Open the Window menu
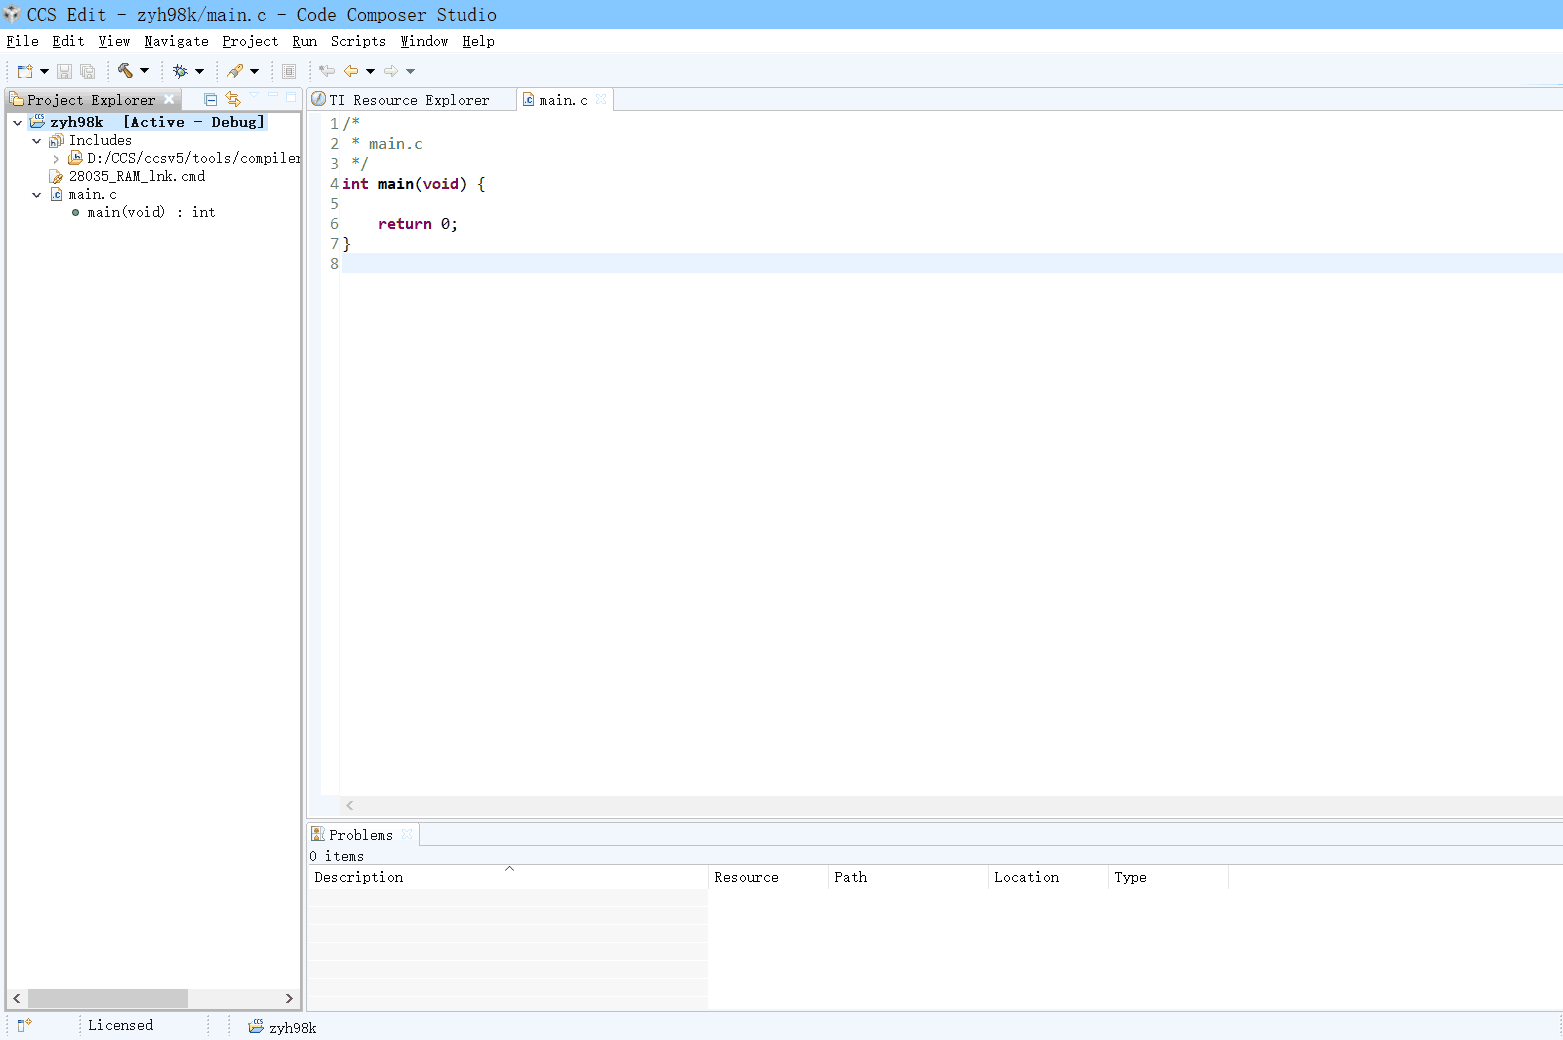1563x1040 pixels. [424, 41]
